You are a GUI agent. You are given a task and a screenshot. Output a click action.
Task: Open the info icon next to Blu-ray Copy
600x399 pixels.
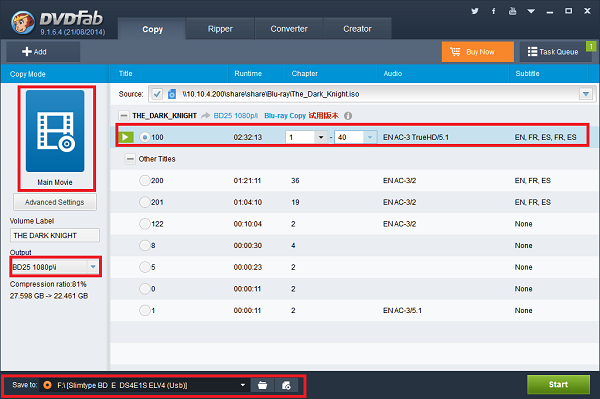tap(348, 116)
